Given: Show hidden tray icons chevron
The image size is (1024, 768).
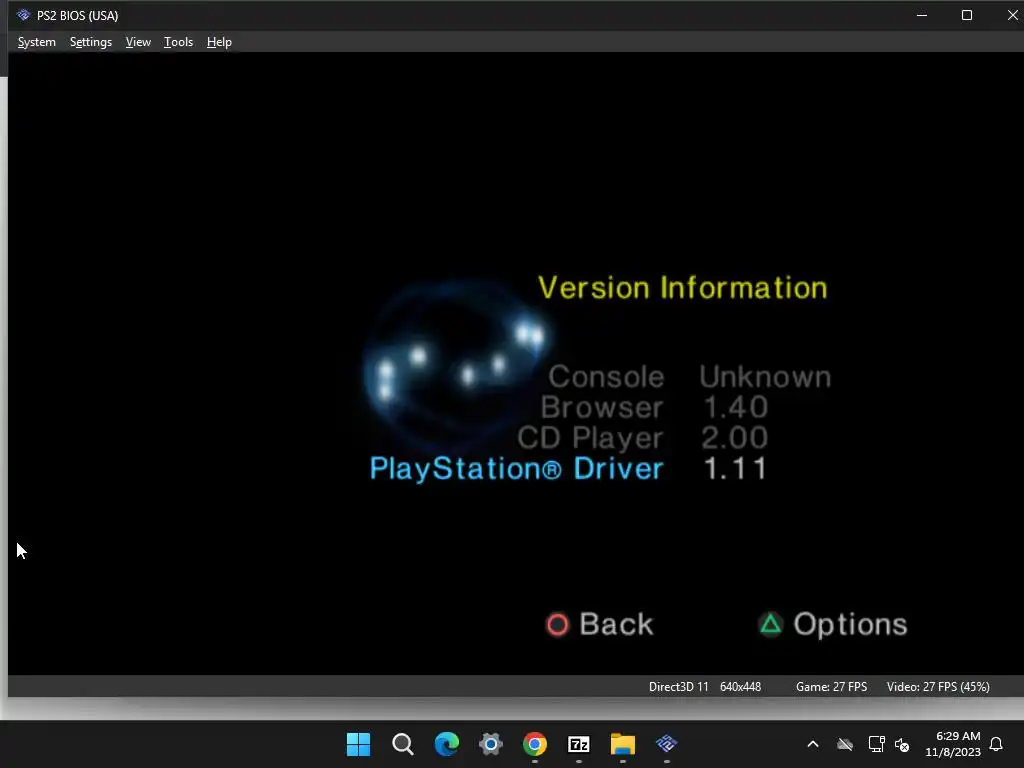Looking at the screenshot, I should [813, 744].
